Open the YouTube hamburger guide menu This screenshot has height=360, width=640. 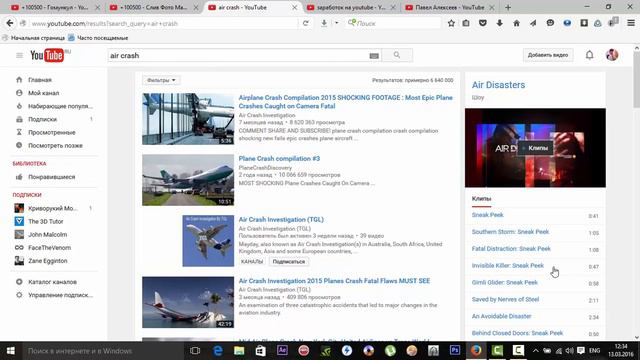(19, 55)
